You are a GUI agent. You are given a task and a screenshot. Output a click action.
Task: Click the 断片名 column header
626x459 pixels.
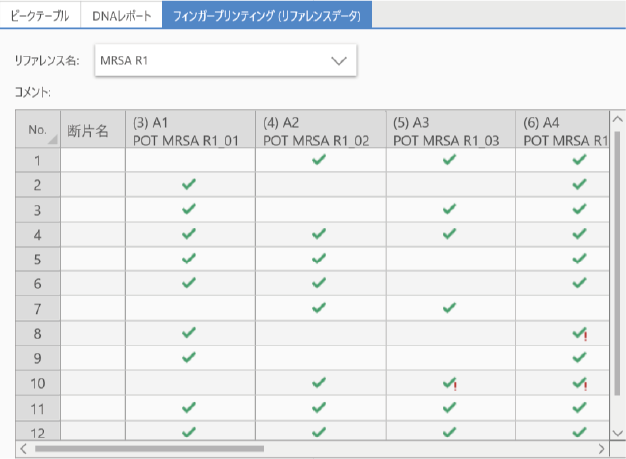pyautogui.click(x=93, y=130)
